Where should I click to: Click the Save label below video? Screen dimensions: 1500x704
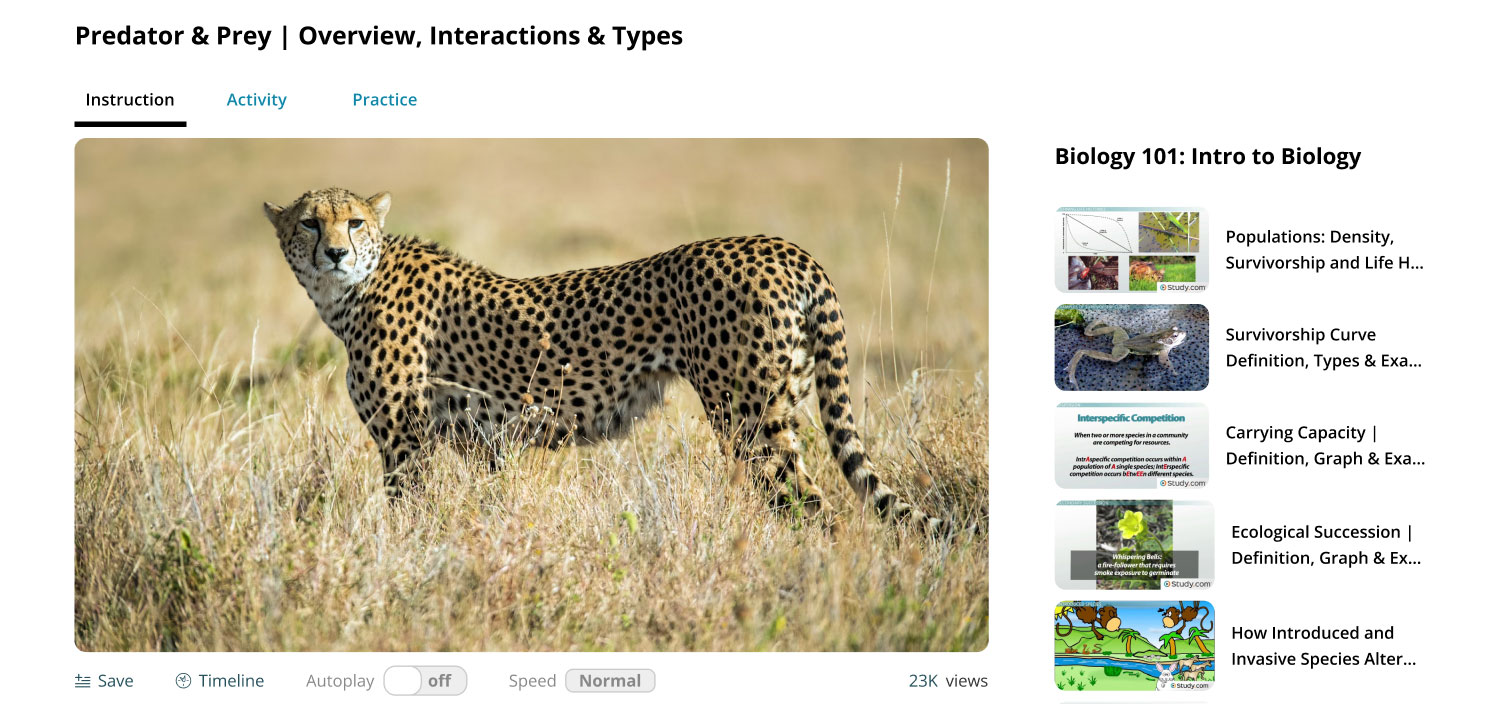click(115, 681)
